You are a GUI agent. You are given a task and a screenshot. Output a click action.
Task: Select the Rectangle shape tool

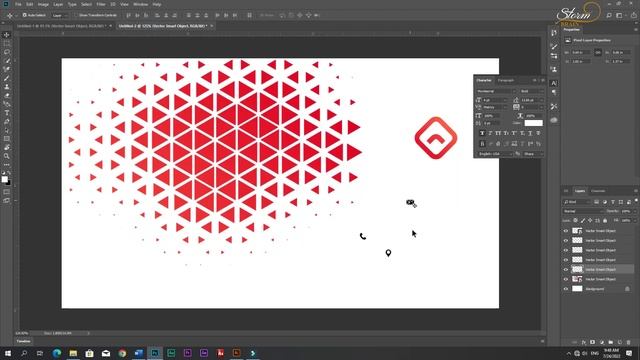(7, 139)
